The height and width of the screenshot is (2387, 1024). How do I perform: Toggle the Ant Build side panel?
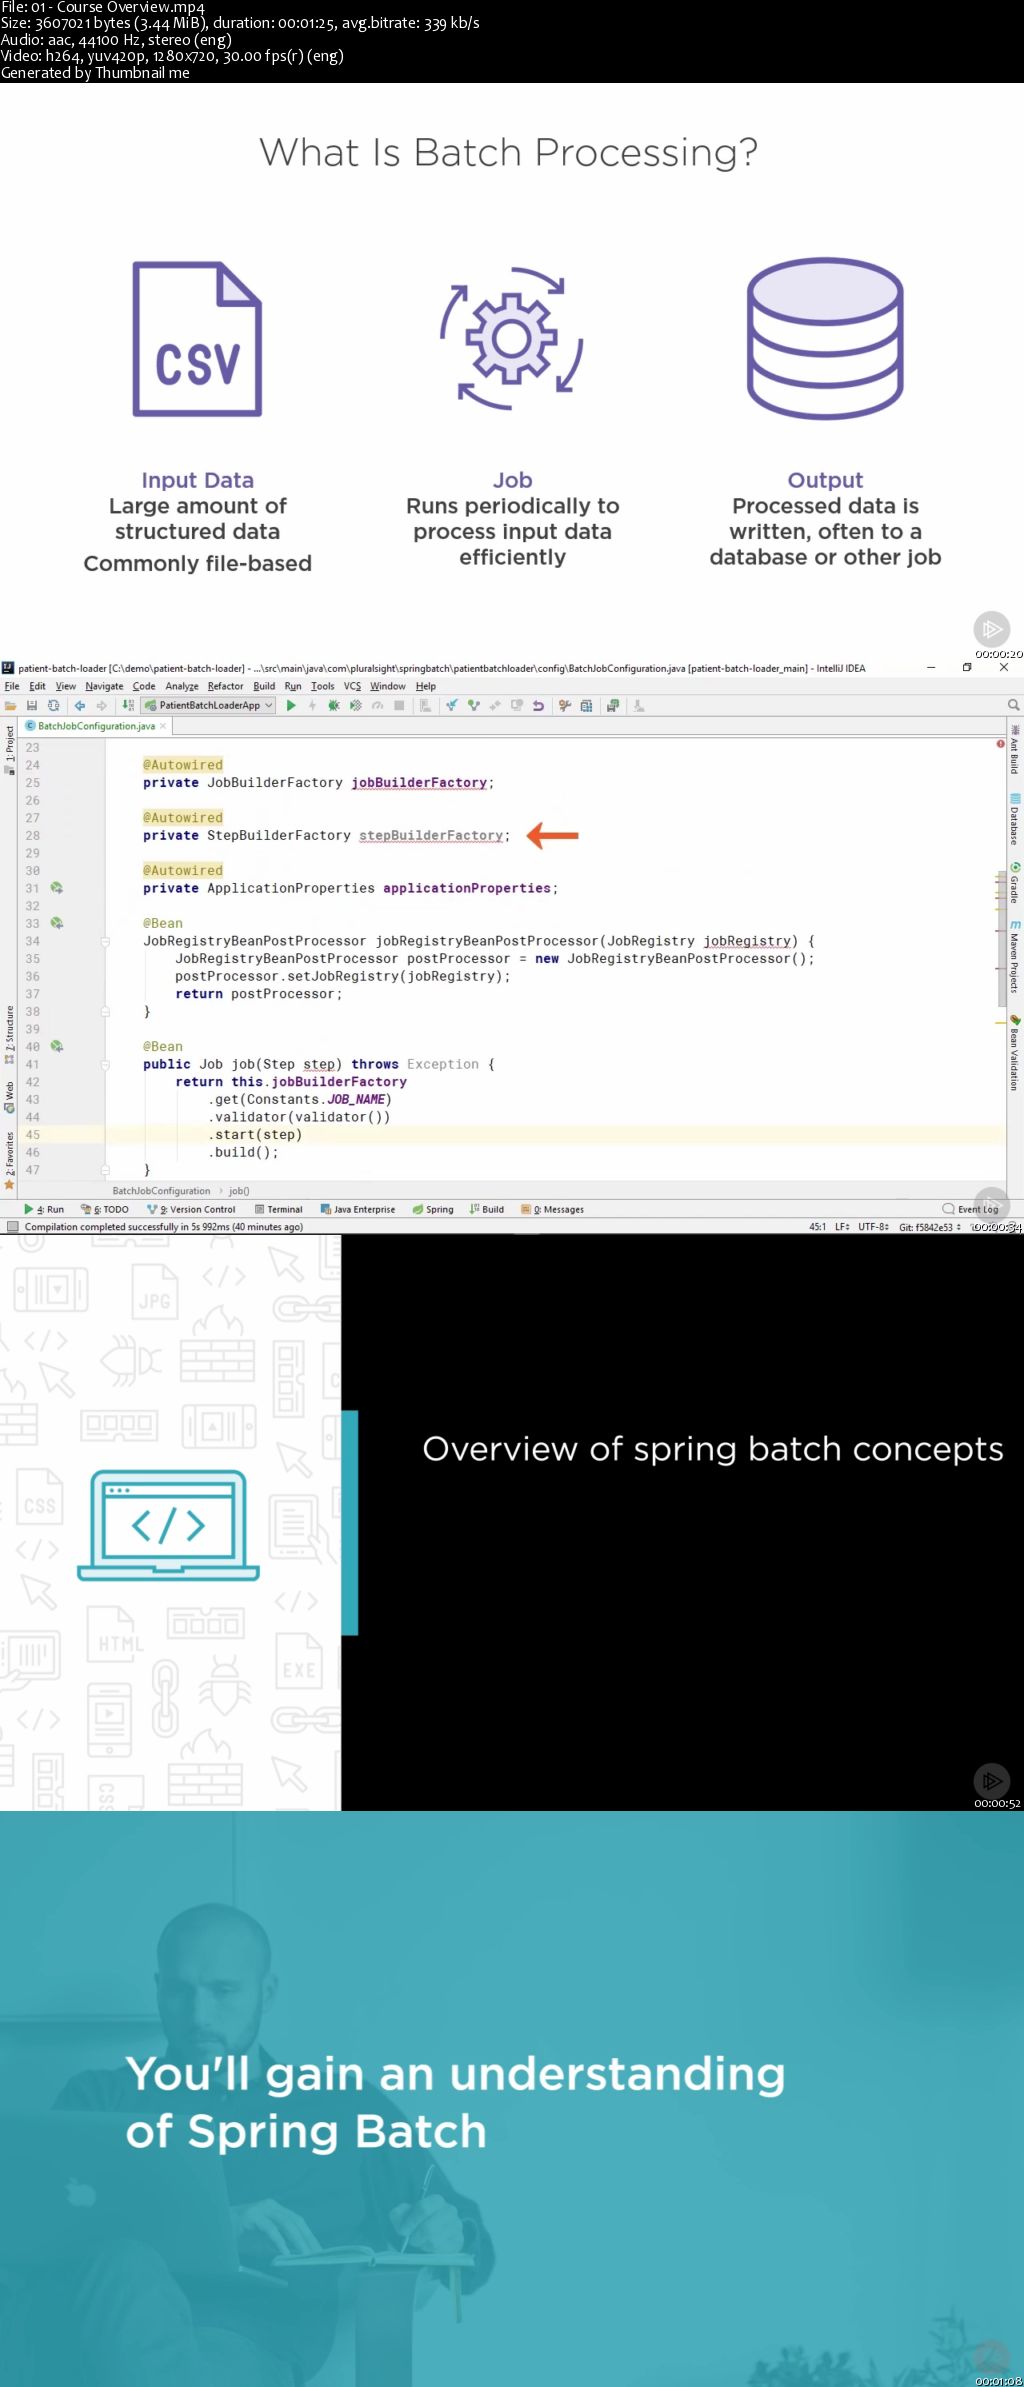(1014, 750)
